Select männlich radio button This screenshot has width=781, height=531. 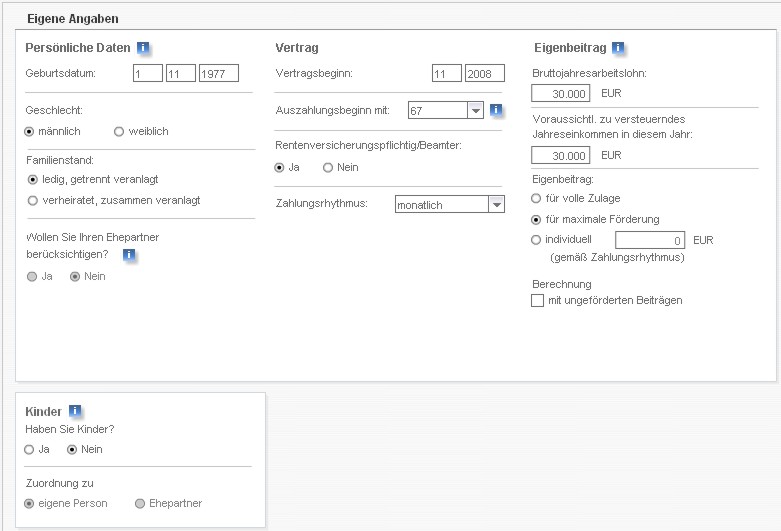point(29,132)
